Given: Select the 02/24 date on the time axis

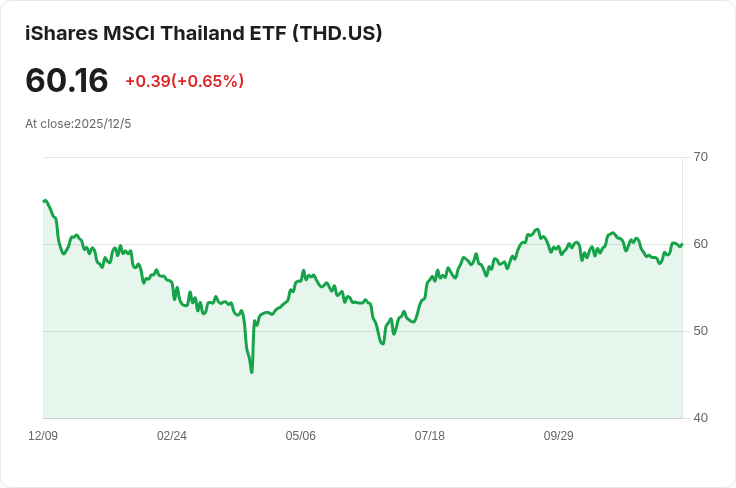Looking at the screenshot, I should click(x=172, y=436).
